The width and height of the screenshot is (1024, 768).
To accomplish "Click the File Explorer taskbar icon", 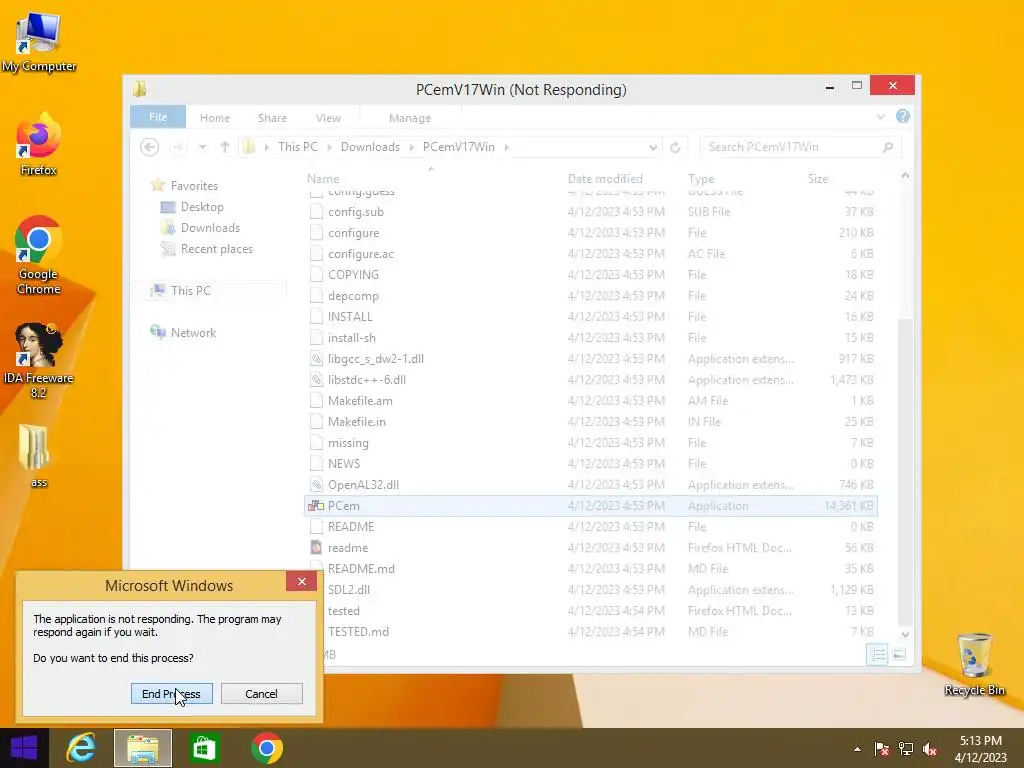I will click(x=142, y=748).
